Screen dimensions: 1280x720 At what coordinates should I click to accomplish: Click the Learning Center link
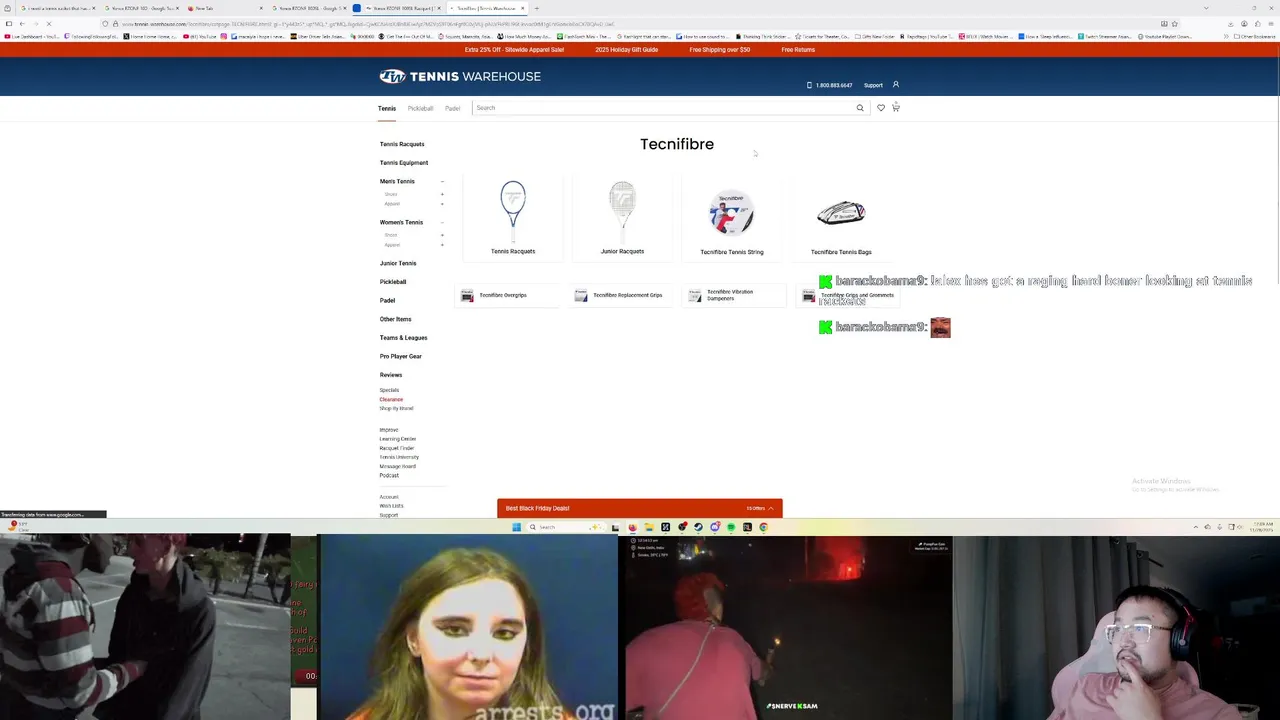397,439
